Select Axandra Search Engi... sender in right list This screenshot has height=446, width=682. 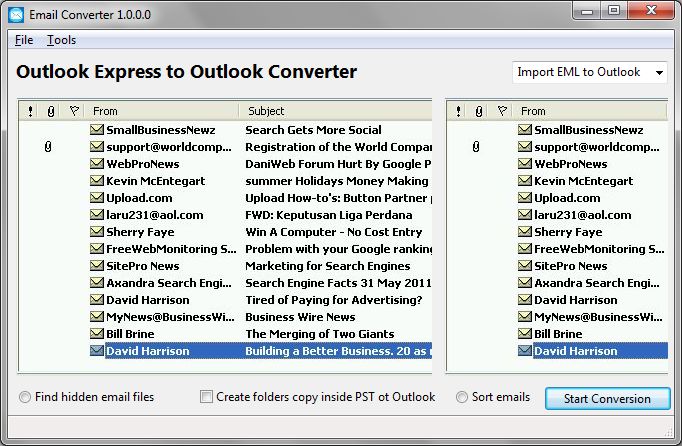[597, 283]
